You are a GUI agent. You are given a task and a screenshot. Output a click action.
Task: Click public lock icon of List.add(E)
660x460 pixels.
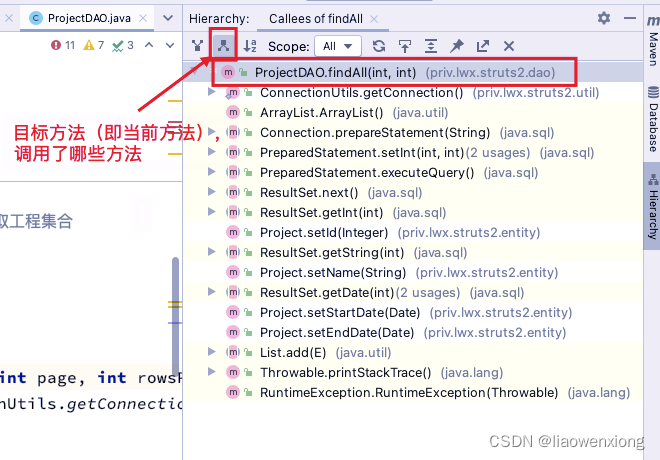248,352
